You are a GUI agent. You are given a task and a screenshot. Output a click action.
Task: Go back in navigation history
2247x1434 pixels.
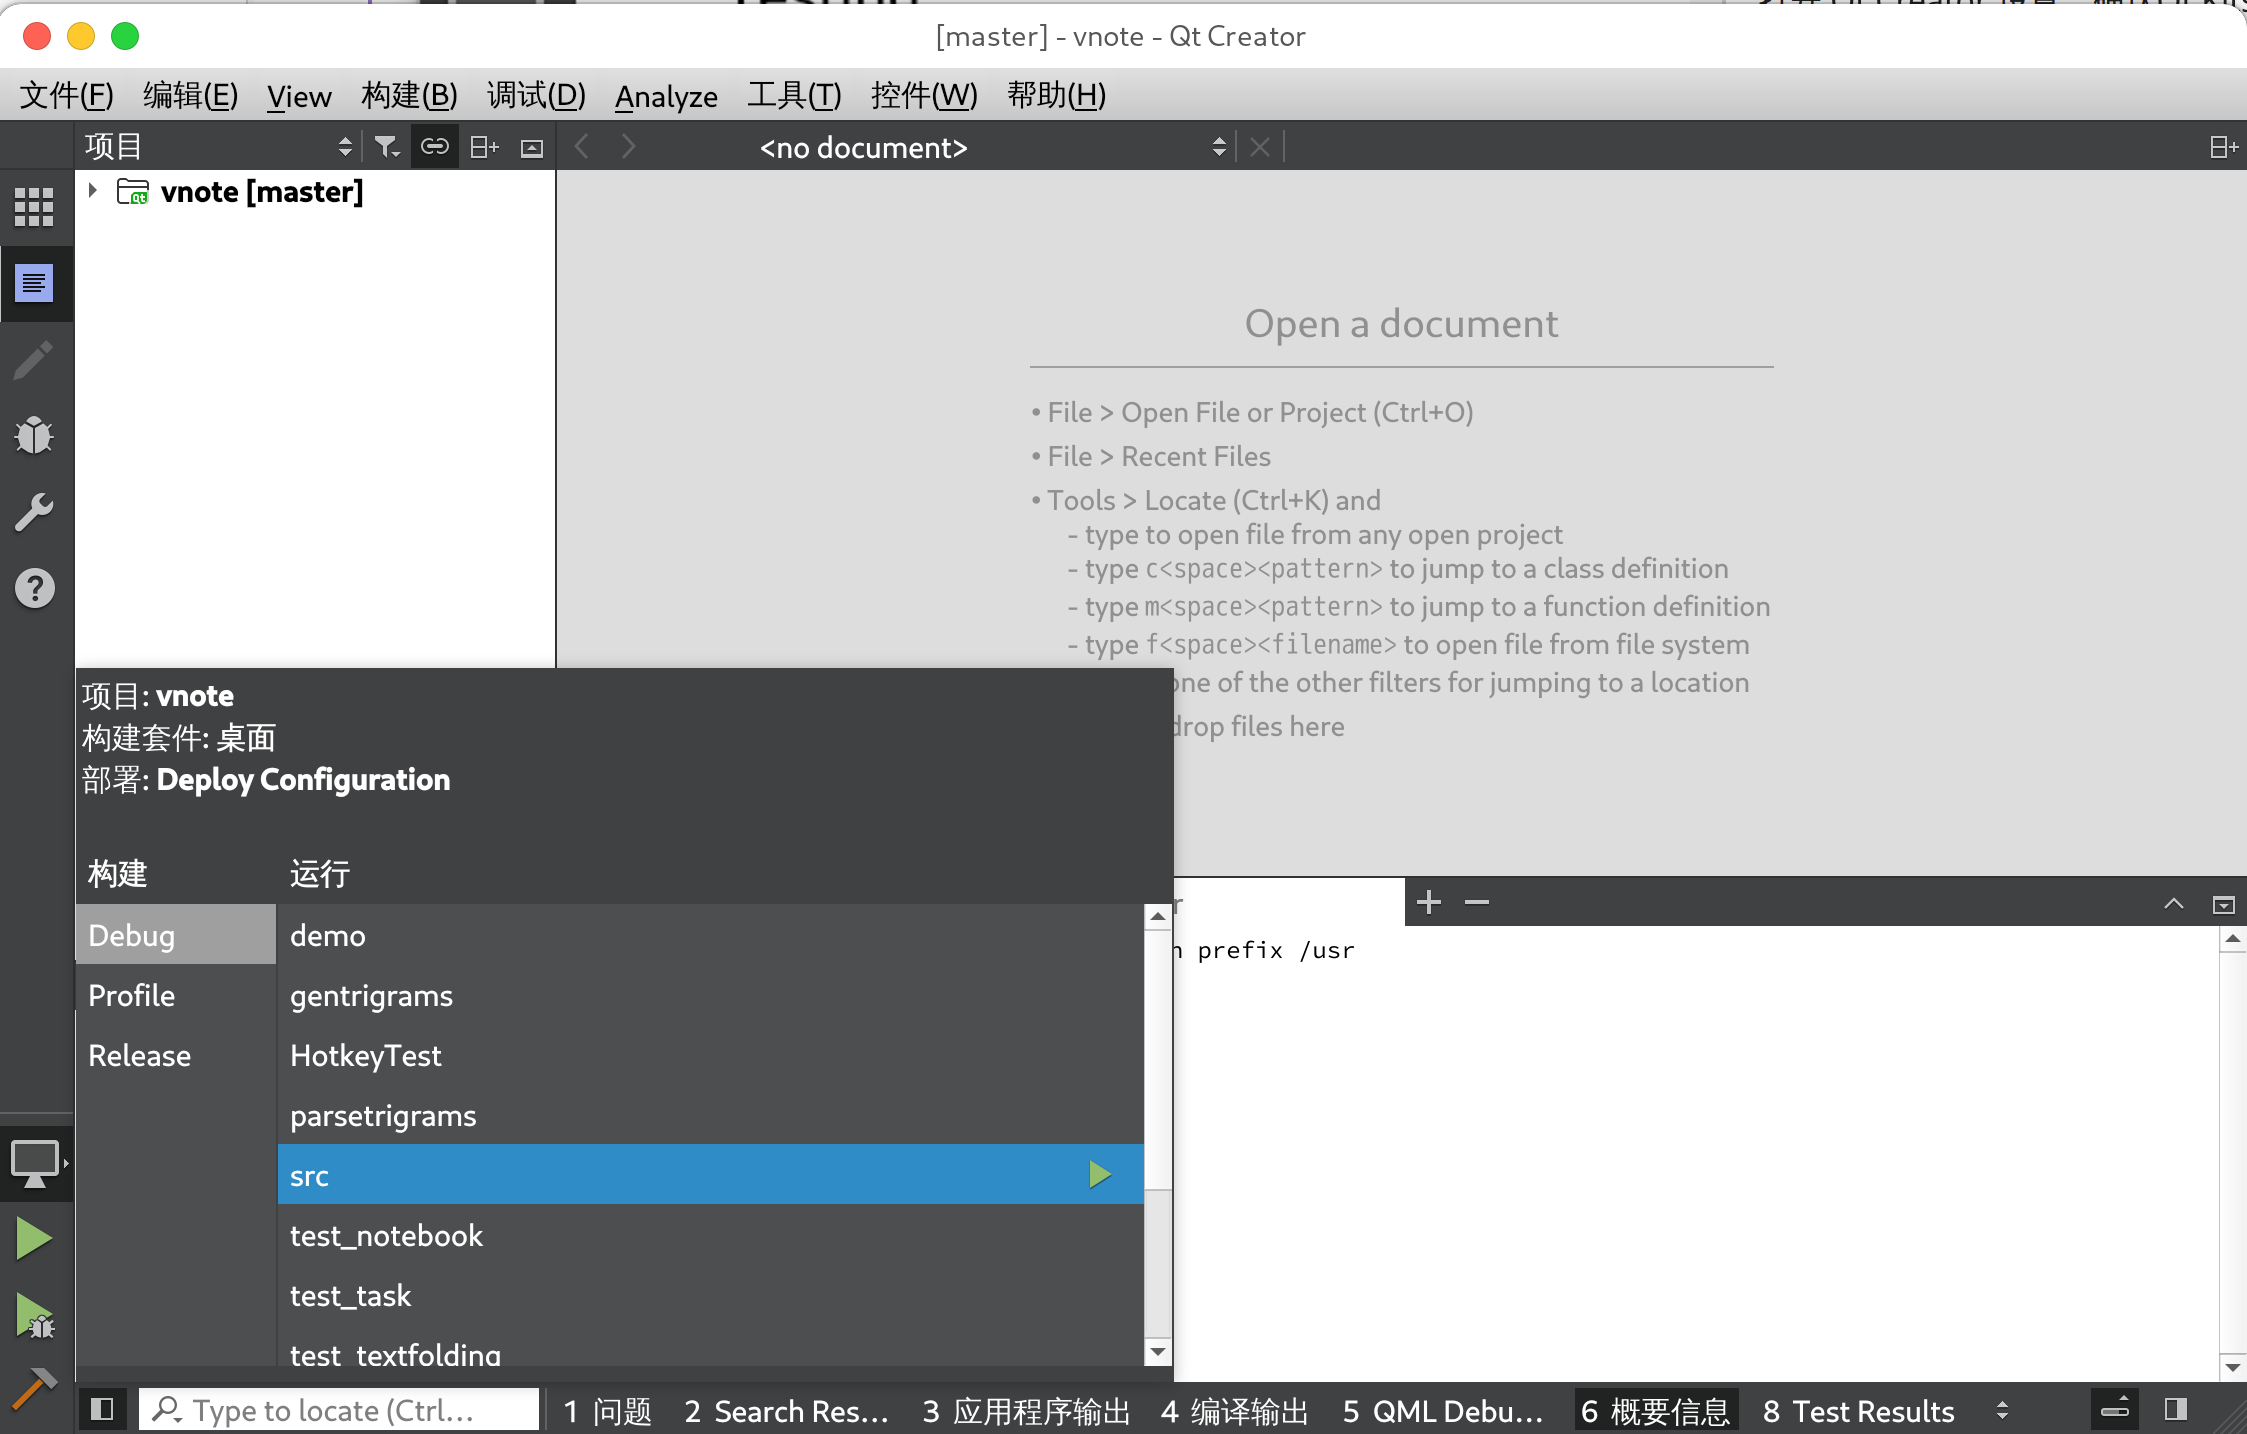(x=582, y=147)
